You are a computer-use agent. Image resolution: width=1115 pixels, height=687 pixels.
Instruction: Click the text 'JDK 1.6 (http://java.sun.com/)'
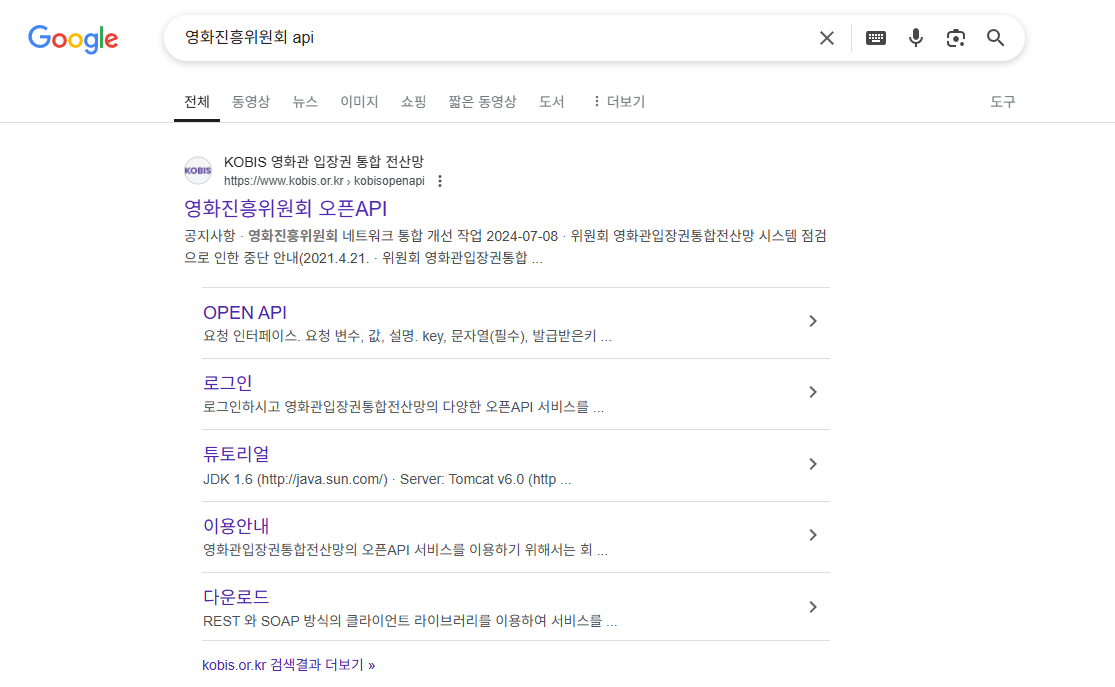(295, 479)
